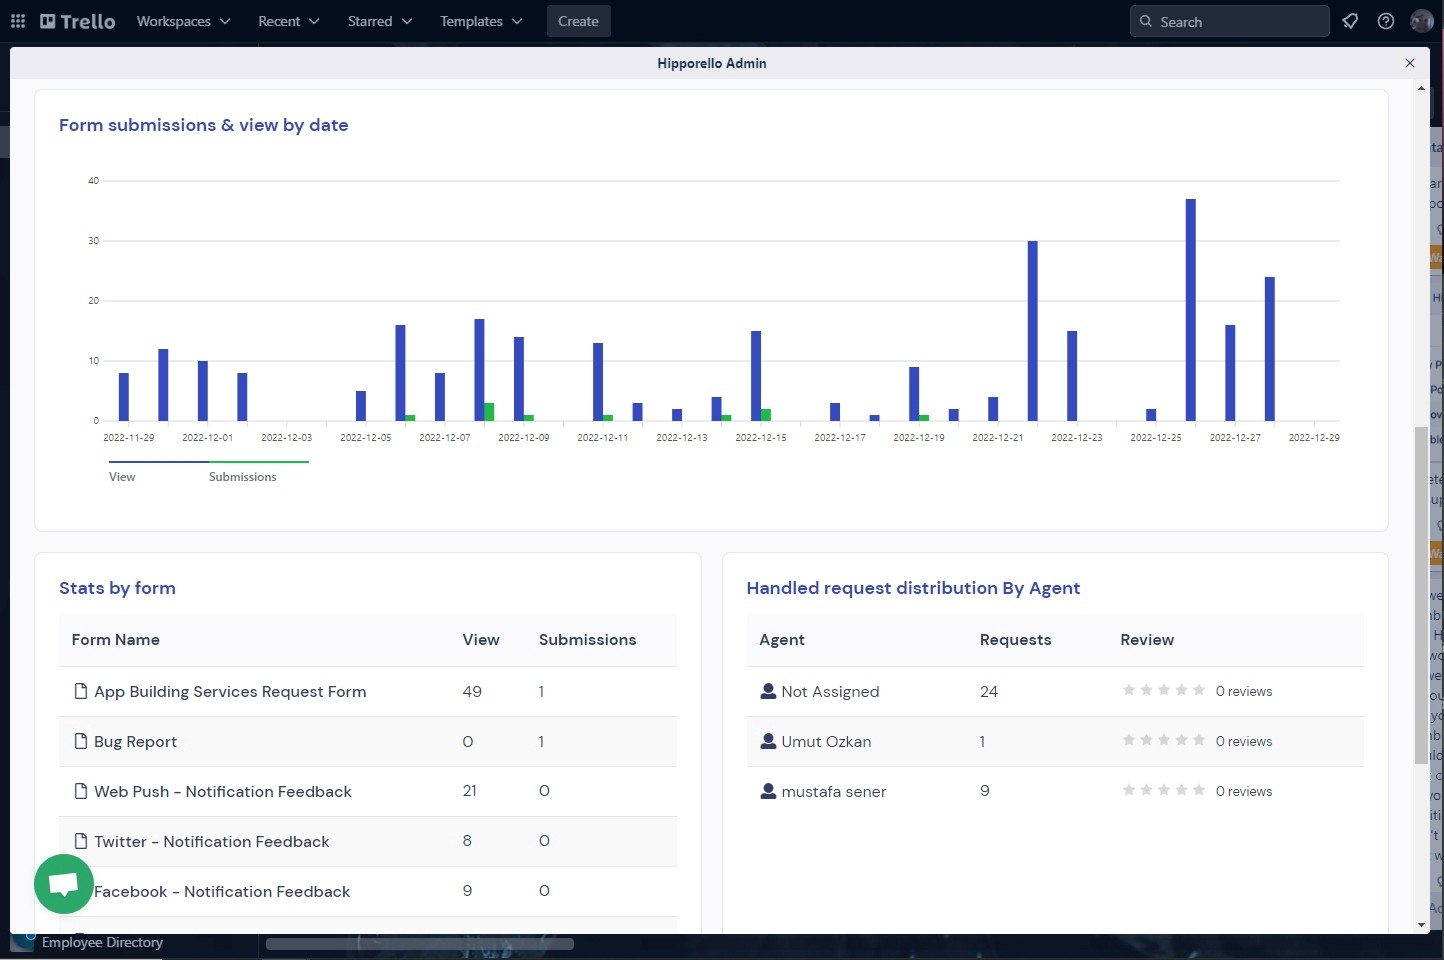Select the Not Assigned agent name
The width and height of the screenshot is (1444, 960).
[x=830, y=691]
